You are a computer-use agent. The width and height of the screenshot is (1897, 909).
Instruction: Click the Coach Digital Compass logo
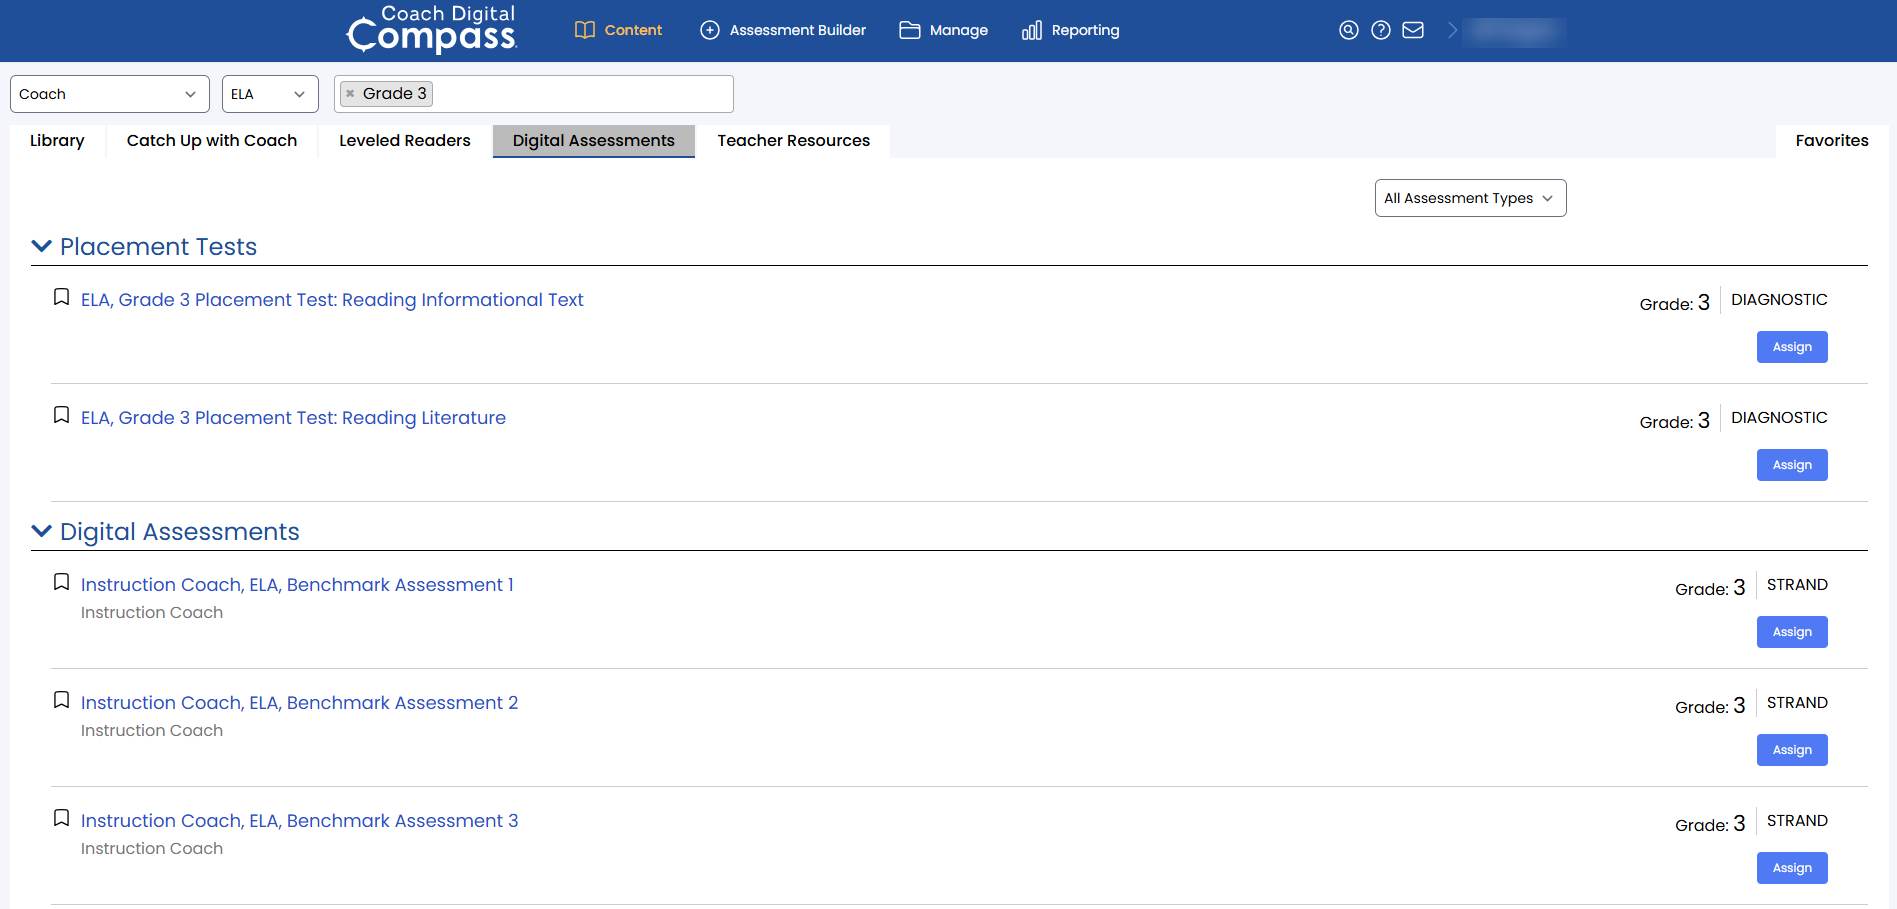431,29
